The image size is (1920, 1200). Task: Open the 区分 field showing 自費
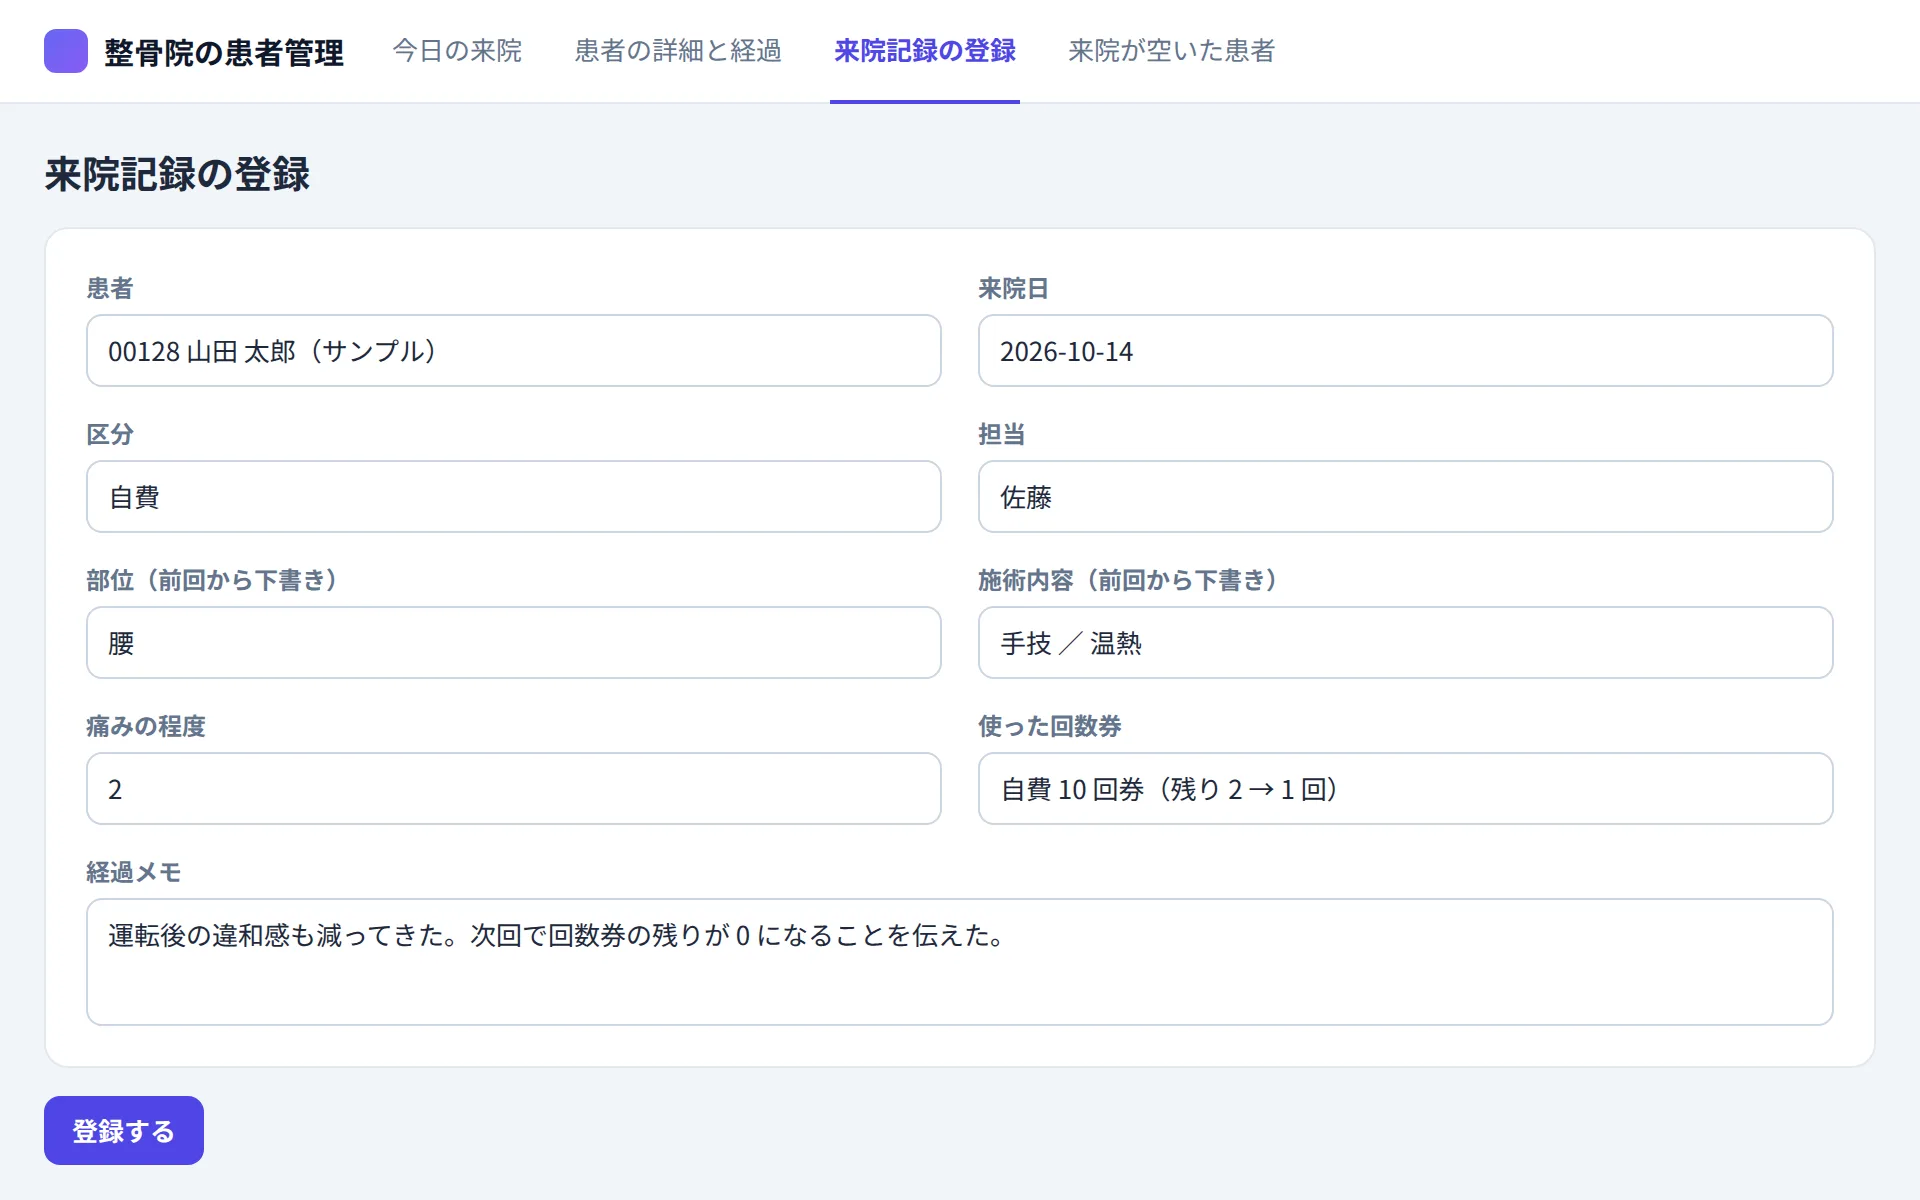514,497
